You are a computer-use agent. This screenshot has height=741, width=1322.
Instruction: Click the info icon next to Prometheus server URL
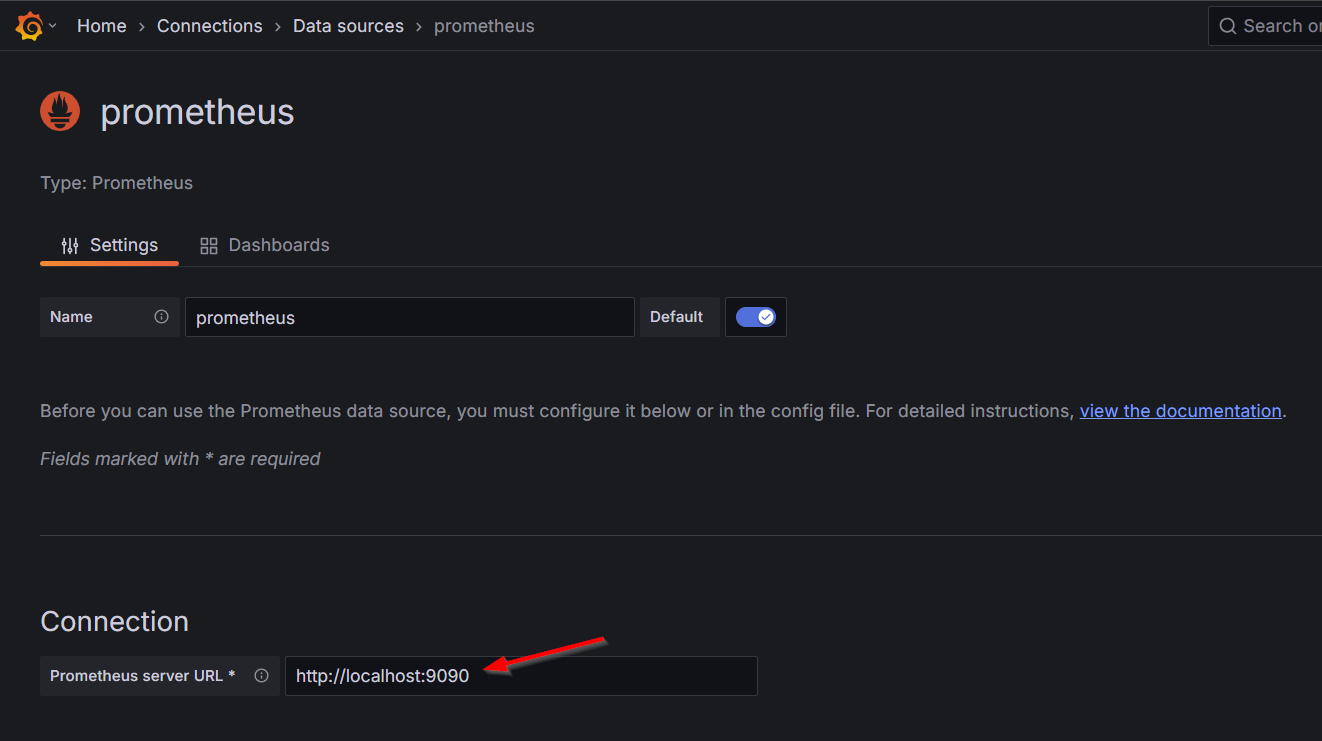[x=261, y=675]
